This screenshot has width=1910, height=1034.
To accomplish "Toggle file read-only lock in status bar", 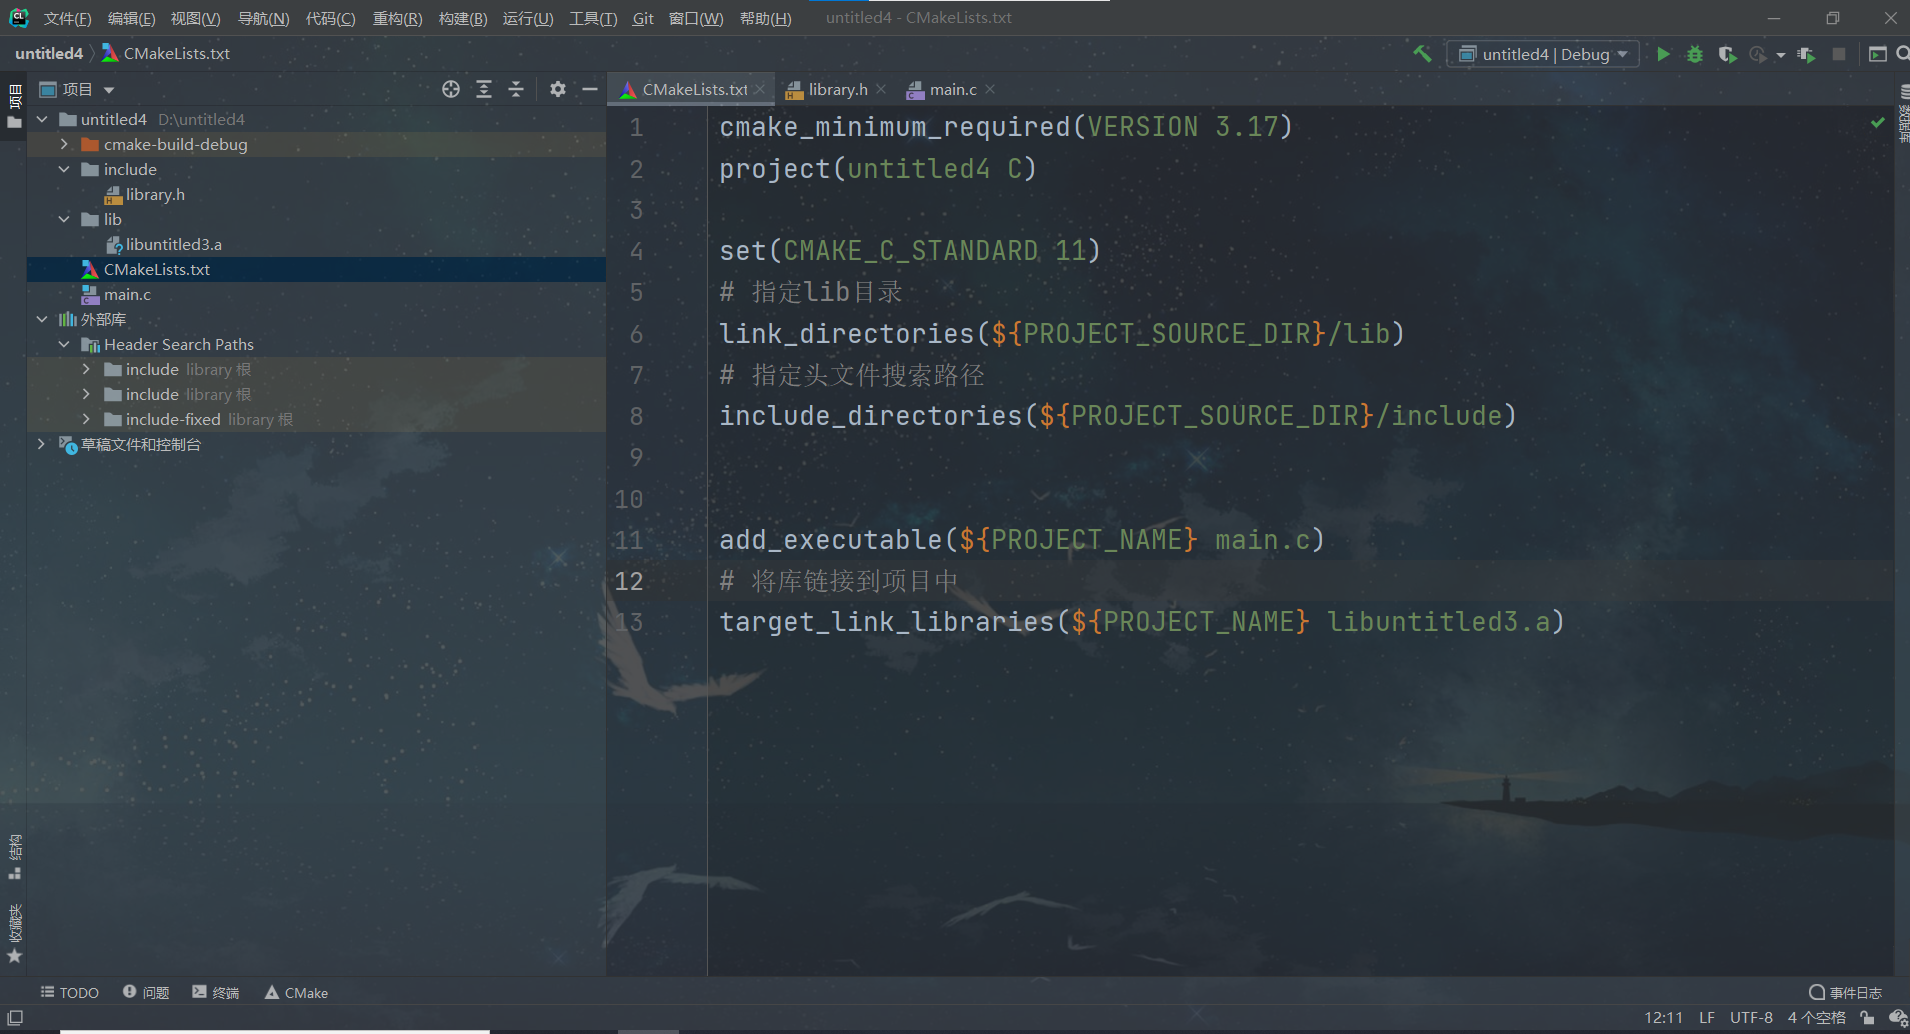I will (x=1866, y=1017).
